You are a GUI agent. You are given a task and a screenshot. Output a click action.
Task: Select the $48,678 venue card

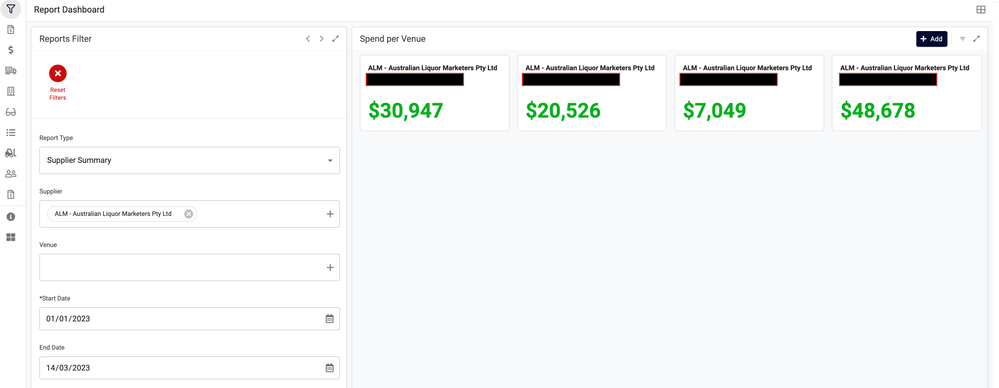click(x=907, y=93)
